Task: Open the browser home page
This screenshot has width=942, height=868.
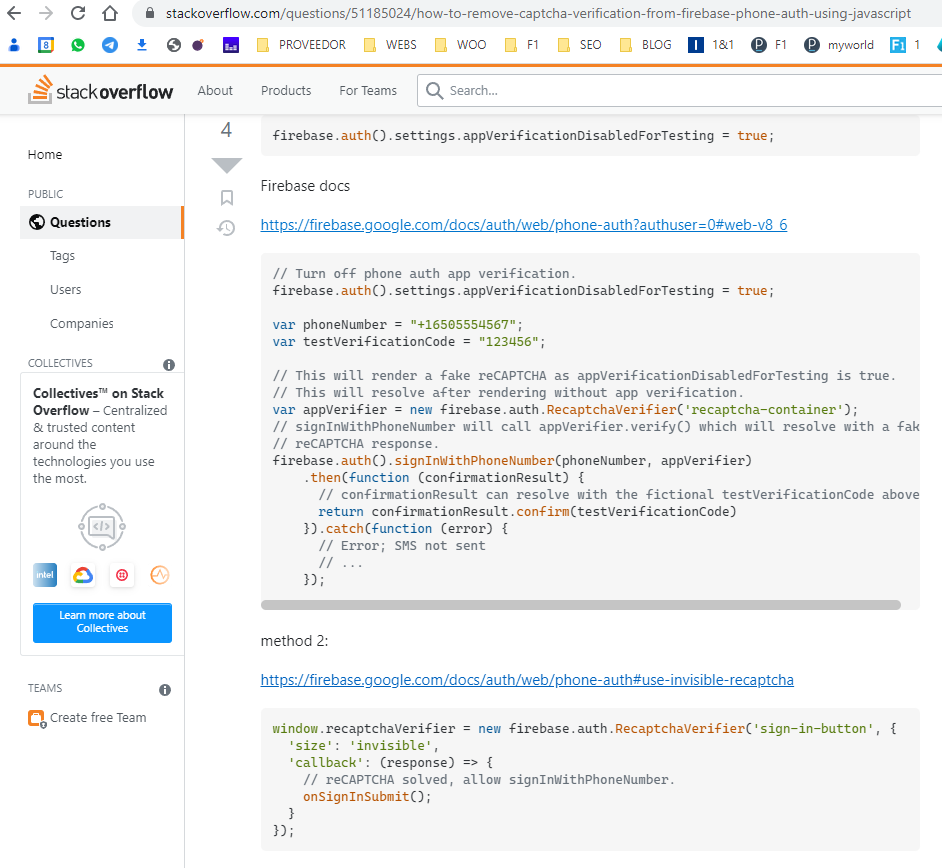Action: pyautogui.click(x=109, y=13)
